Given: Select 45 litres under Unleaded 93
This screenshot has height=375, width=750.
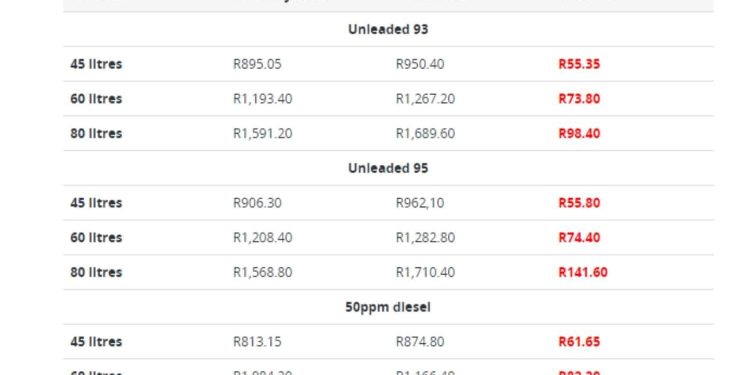Looking at the screenshot, I should pos(96,64).
